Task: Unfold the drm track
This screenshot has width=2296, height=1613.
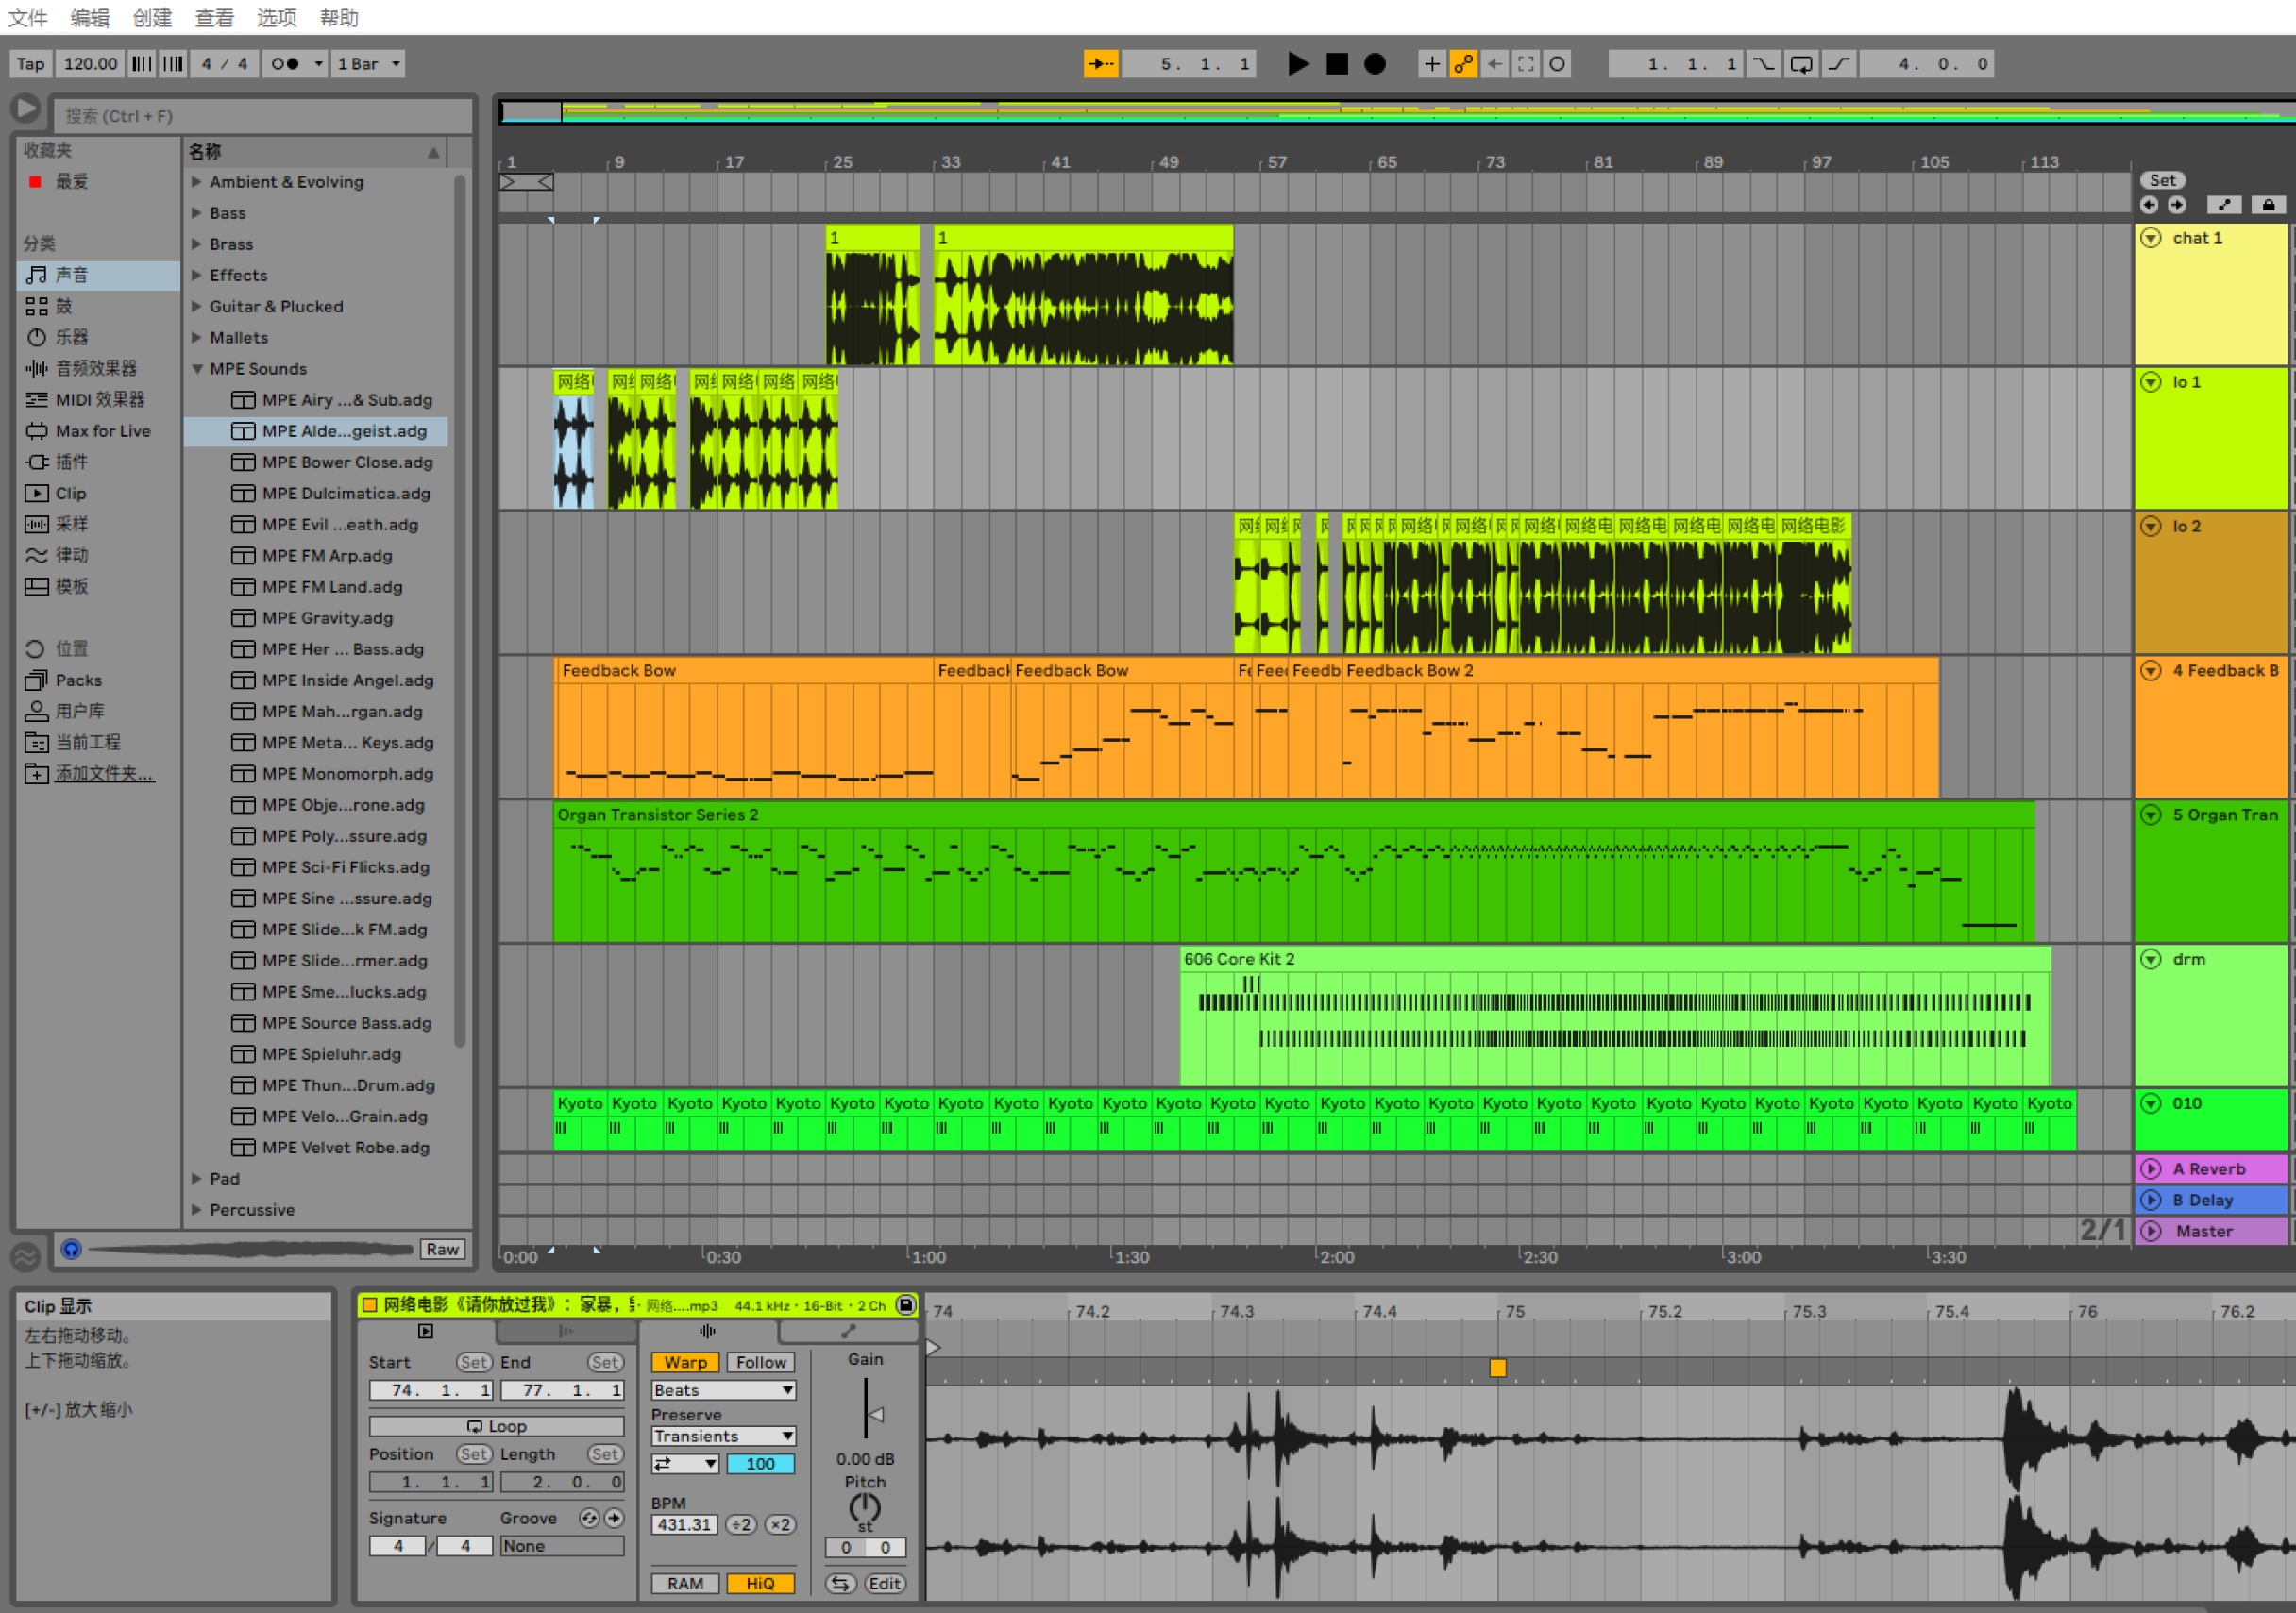Action: point(2151,960)
